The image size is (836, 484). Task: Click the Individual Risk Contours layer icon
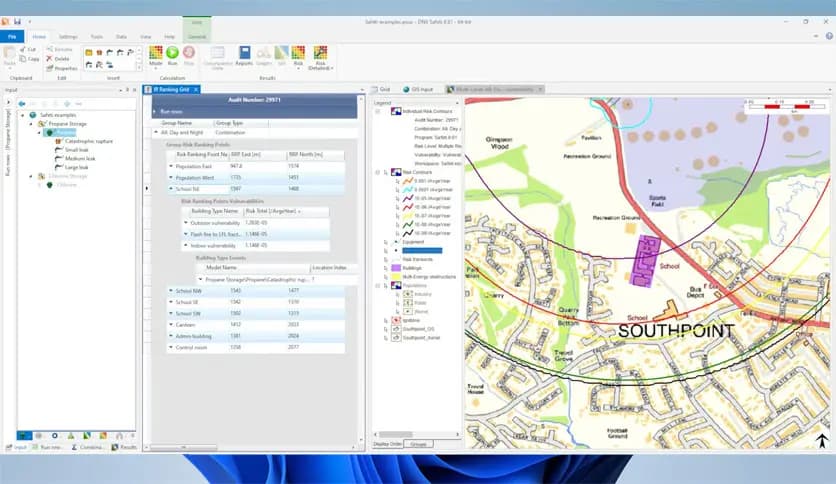point(396,111)
